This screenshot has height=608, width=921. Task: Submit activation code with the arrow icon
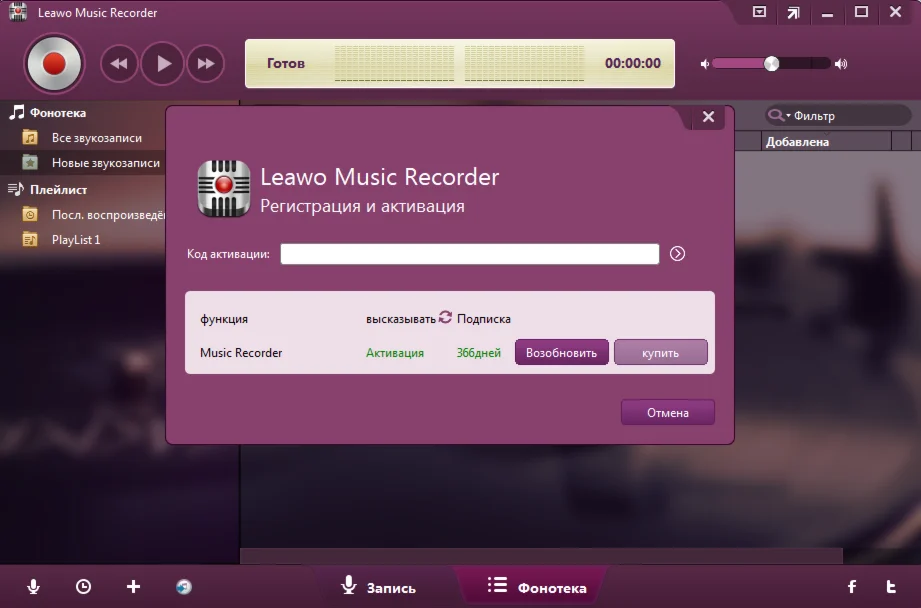pyautogui.click(x=677, y=254)
